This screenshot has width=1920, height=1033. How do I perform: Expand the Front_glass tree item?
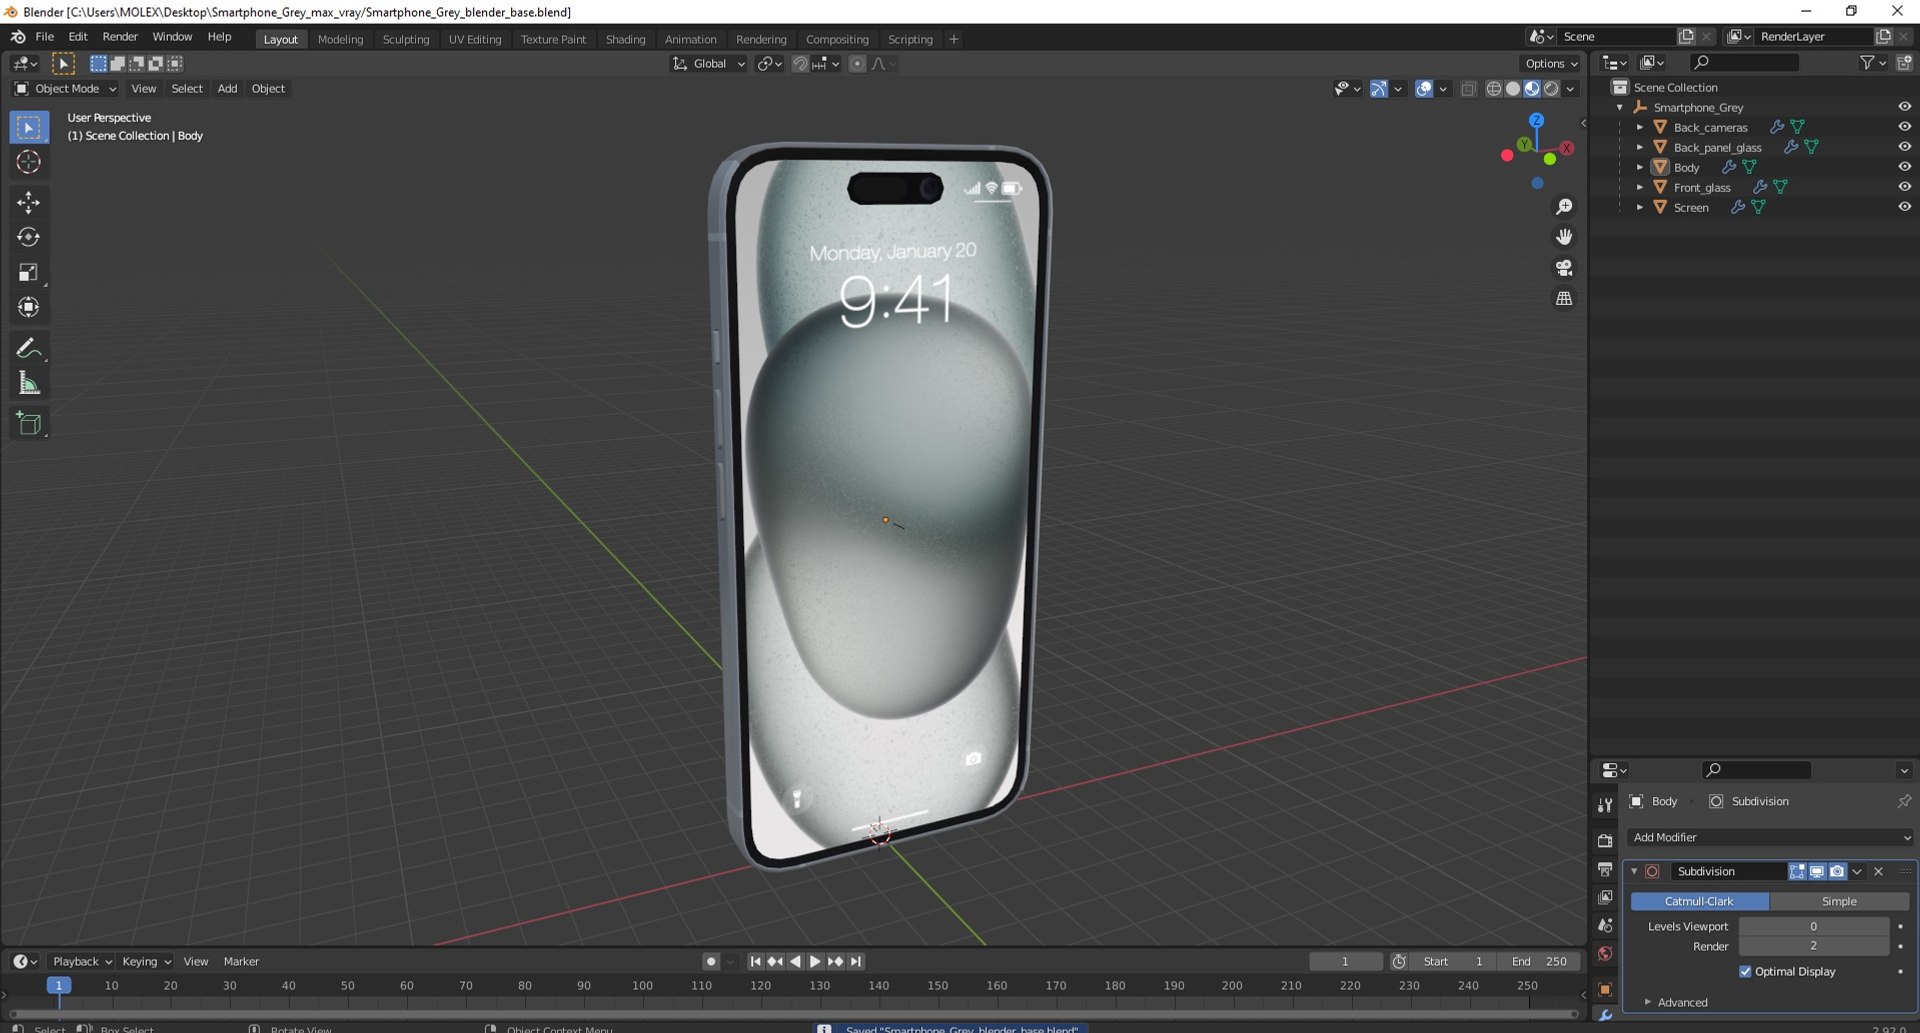[1639, 187]
